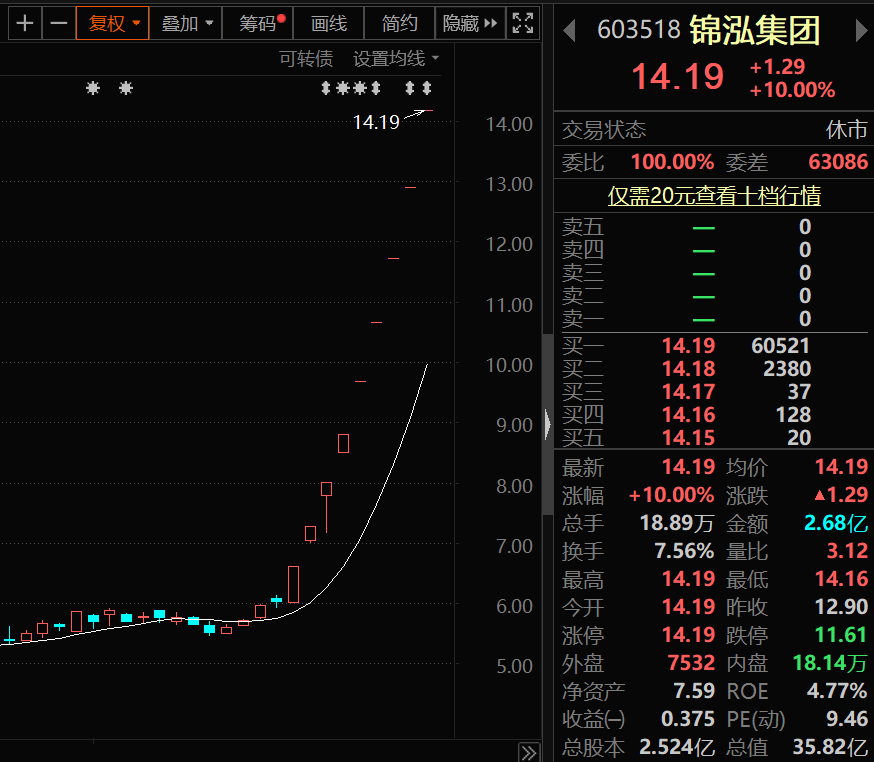Open 仅需20元查看十档行情 link
Image resolution: width=874 pixels, height=762 pixels.
point(714,196)
